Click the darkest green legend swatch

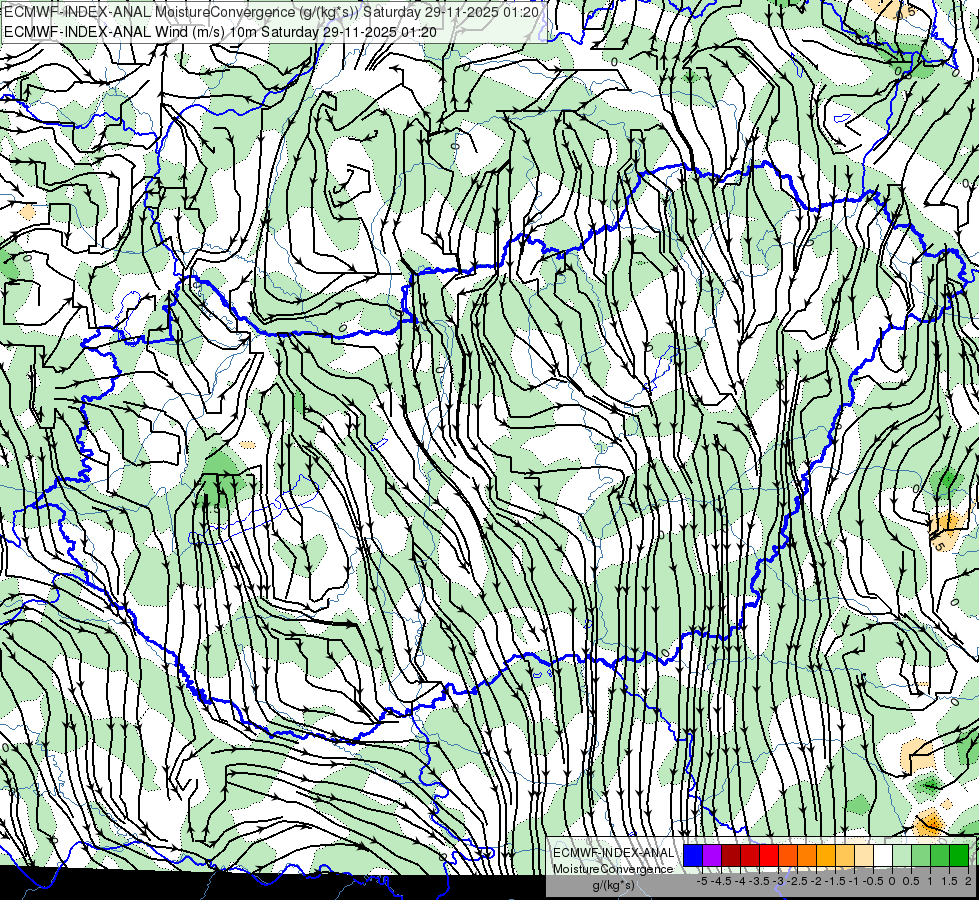(959, 855)
